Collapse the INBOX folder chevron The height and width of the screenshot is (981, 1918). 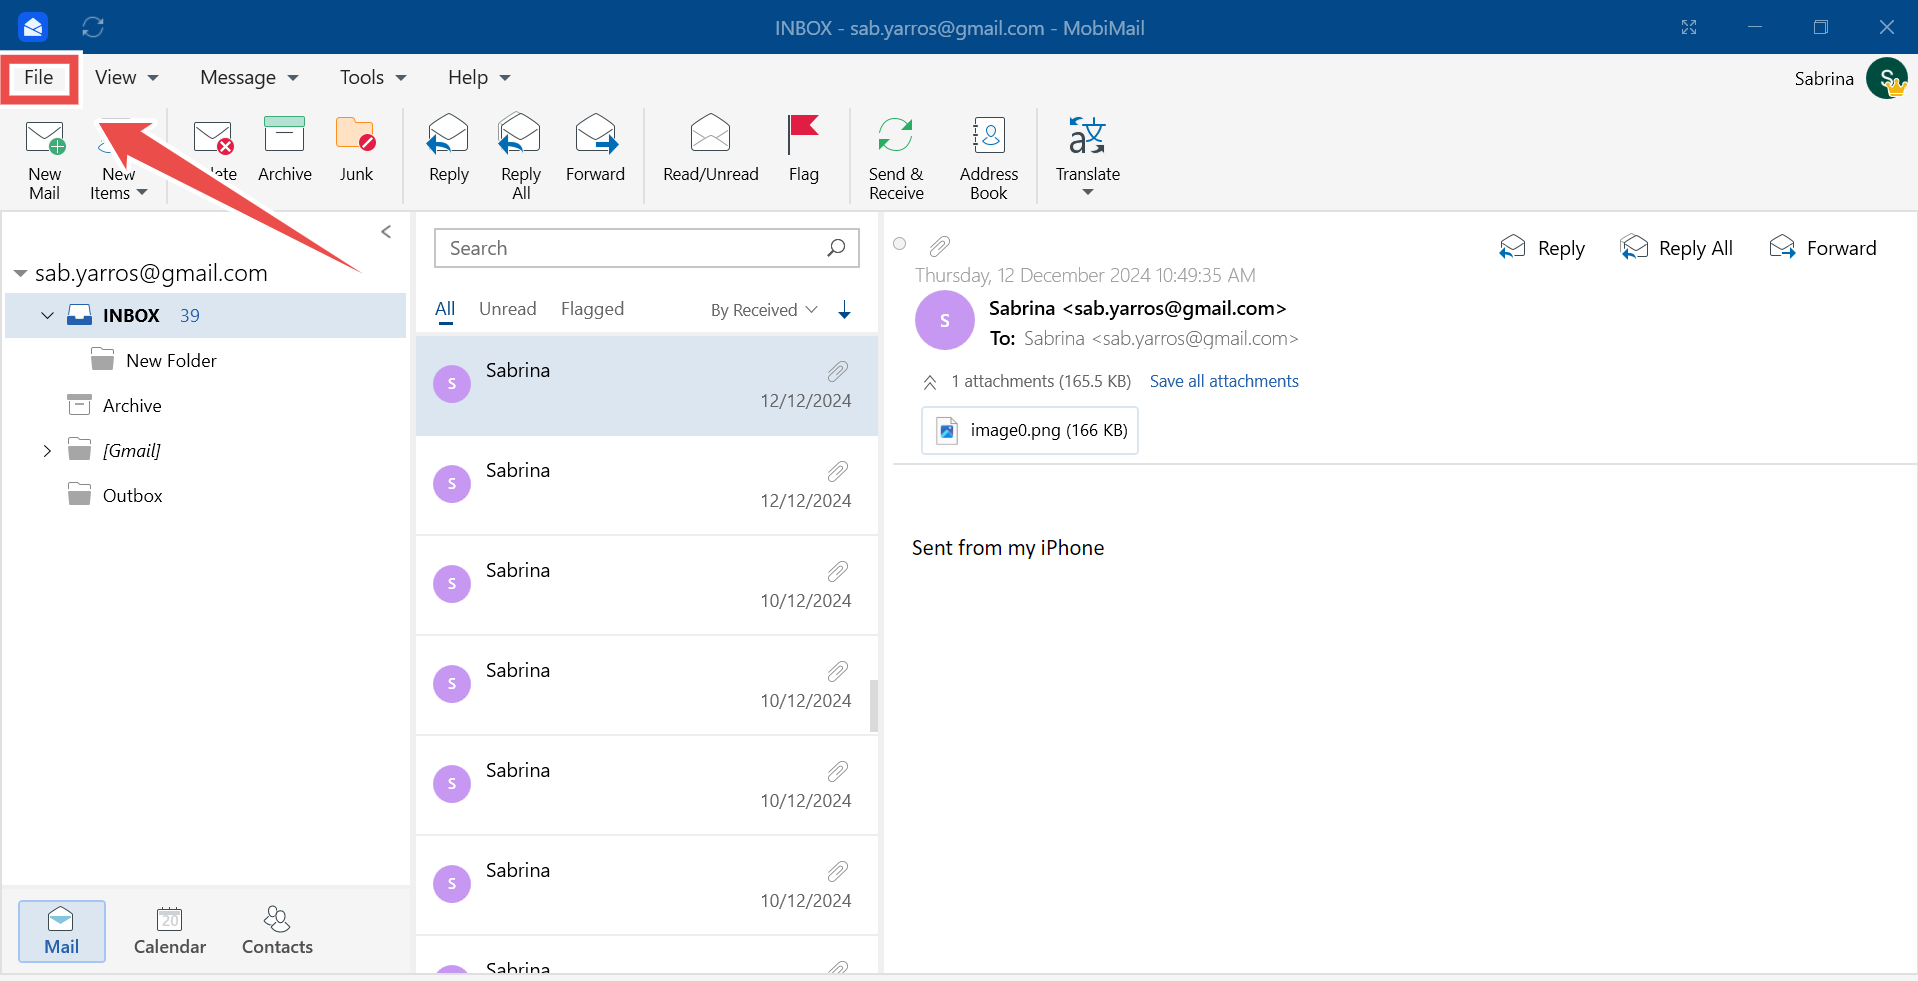47,316
